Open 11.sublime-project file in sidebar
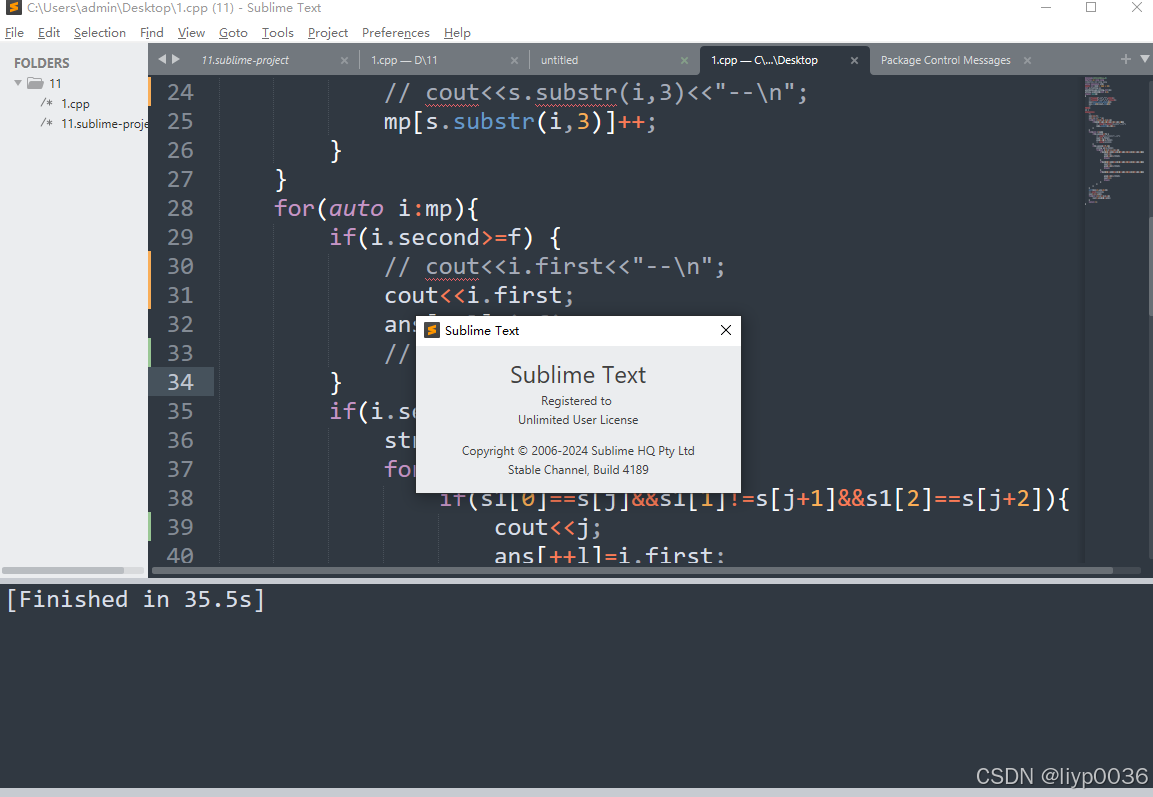Image resolution: width=1153 pixels, height=797 pixels. (x=104, y=124)
